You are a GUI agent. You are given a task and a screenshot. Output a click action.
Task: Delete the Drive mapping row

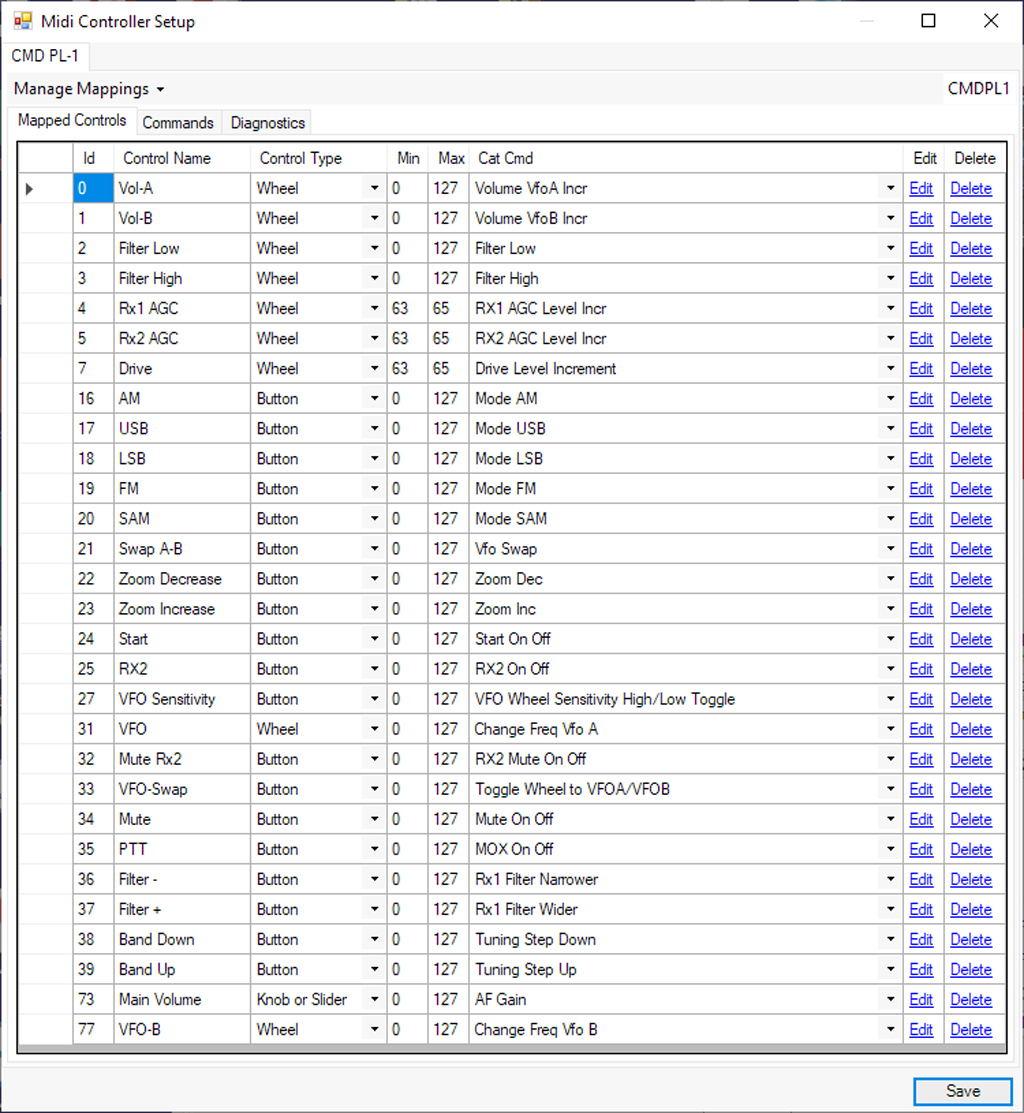[971, 369]
